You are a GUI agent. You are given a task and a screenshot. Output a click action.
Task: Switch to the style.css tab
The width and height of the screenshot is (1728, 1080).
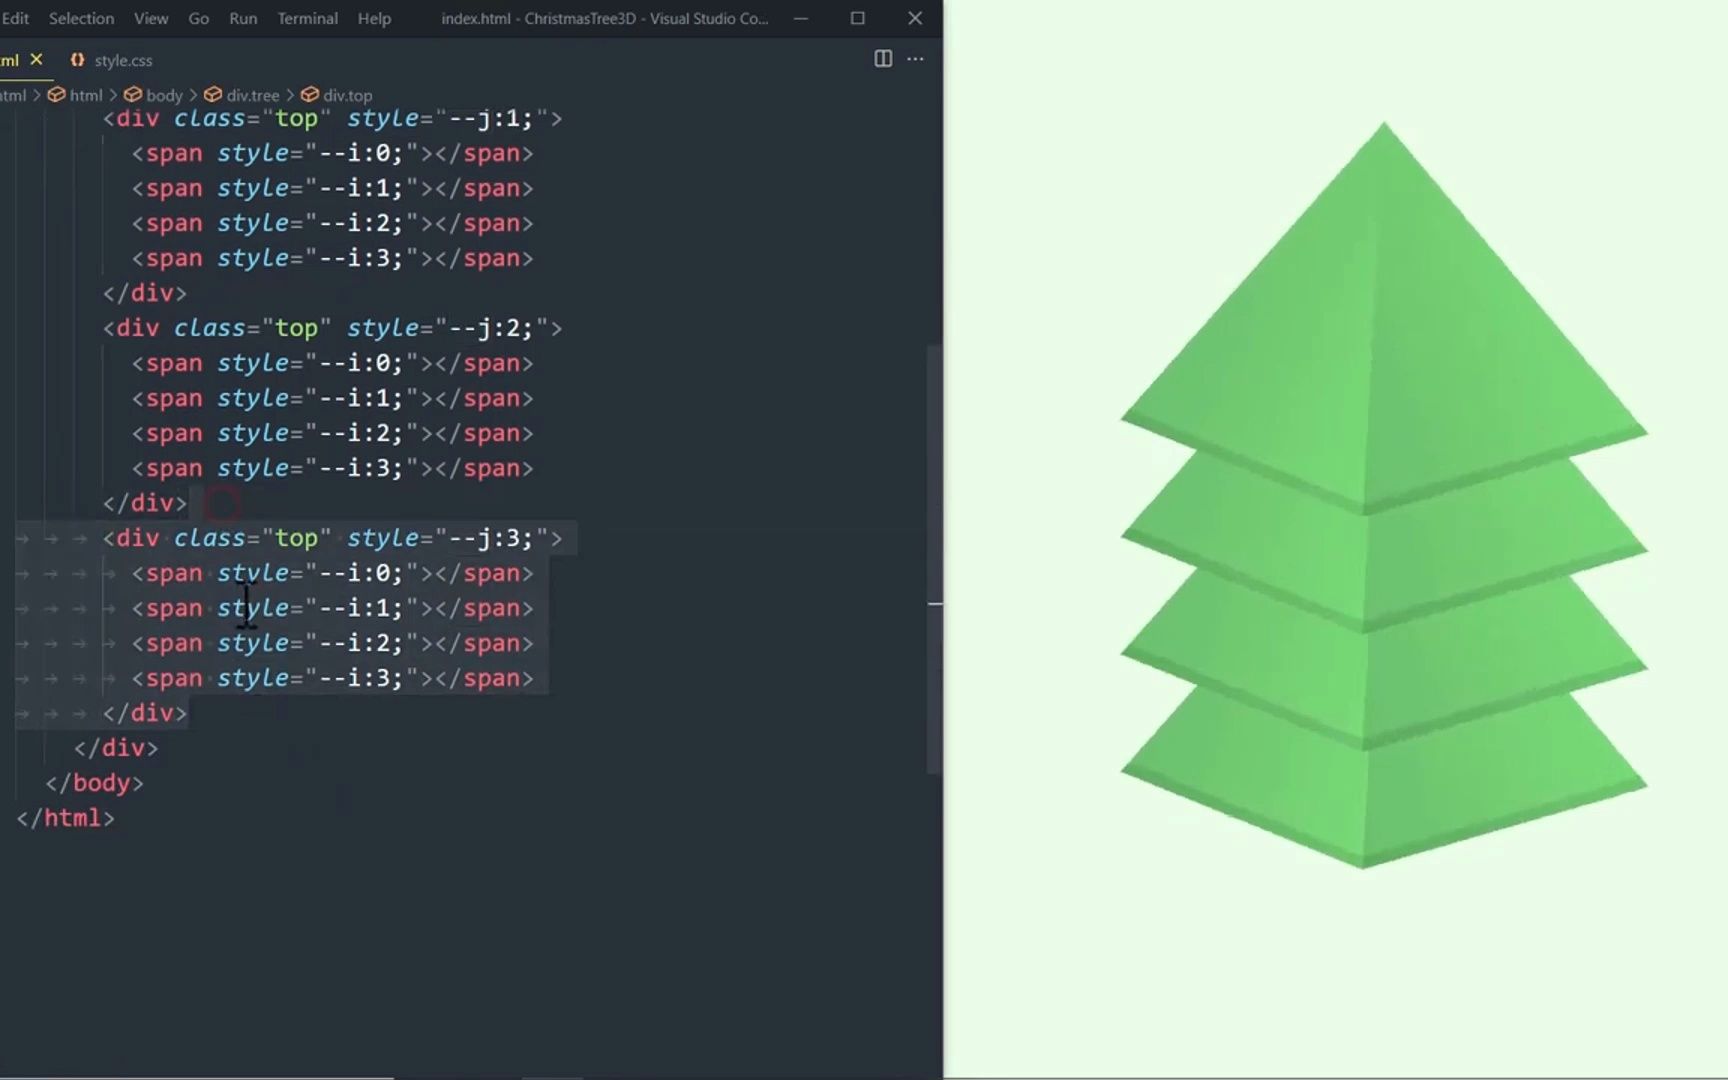coord(122,60)
